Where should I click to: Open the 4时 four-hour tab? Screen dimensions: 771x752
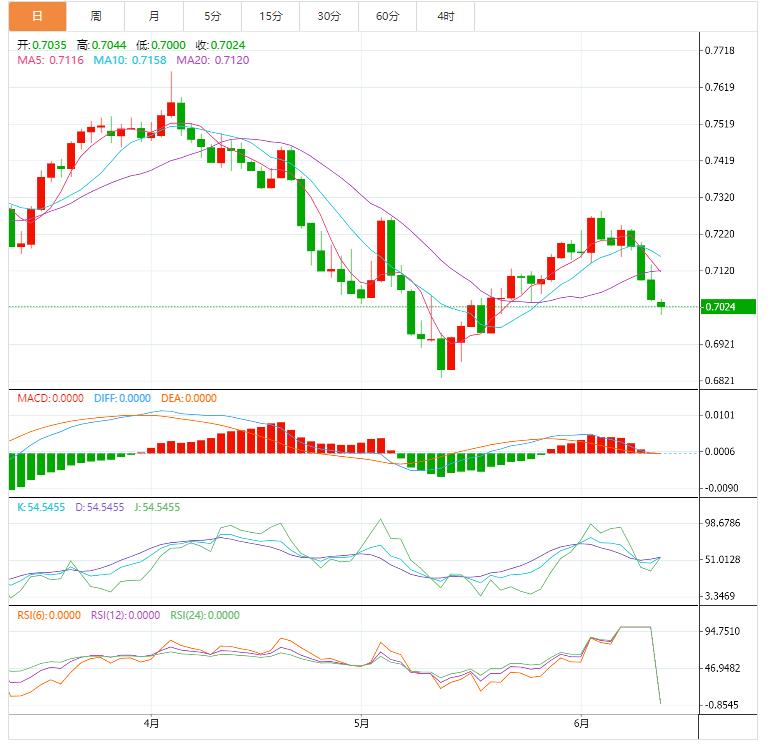pyautogui.click(x=445, y=16)
